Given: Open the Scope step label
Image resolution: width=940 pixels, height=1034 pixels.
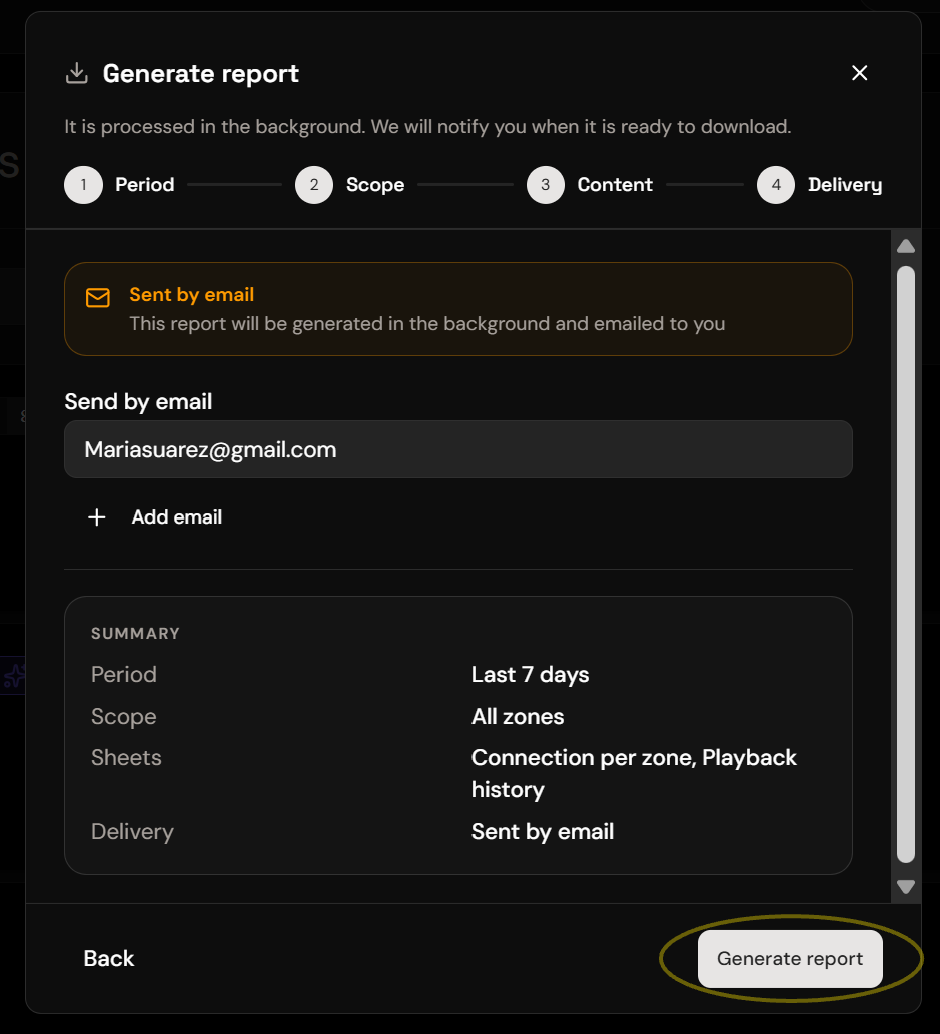Looking at the screenshot, I should pos(375,185).
